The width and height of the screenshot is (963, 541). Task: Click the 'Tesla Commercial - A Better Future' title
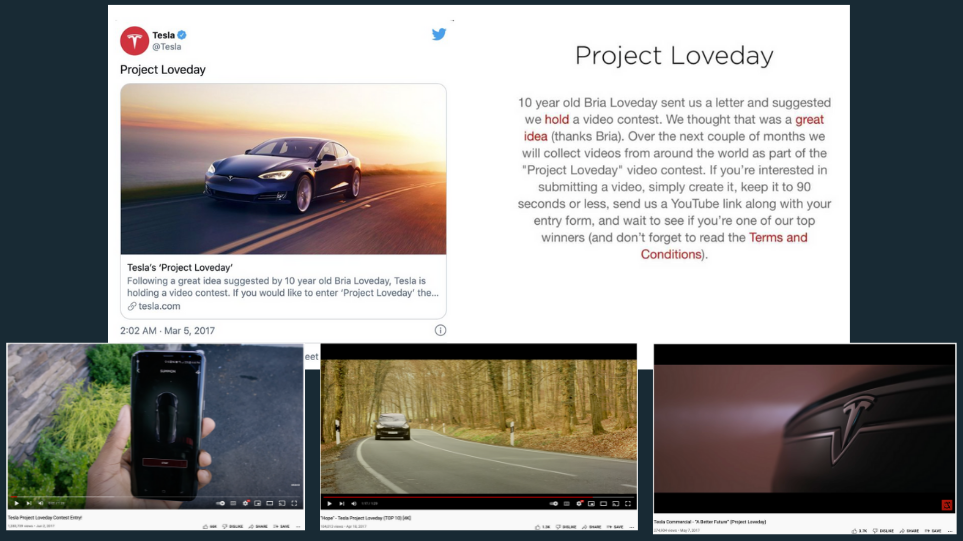click(x=710, y=521)
